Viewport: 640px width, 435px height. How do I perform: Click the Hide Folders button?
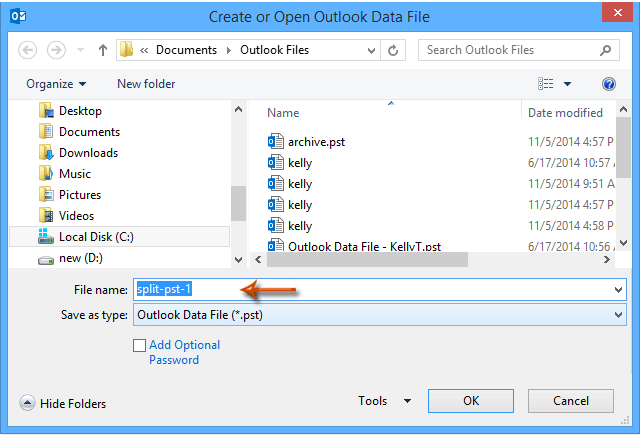point(62,404)
